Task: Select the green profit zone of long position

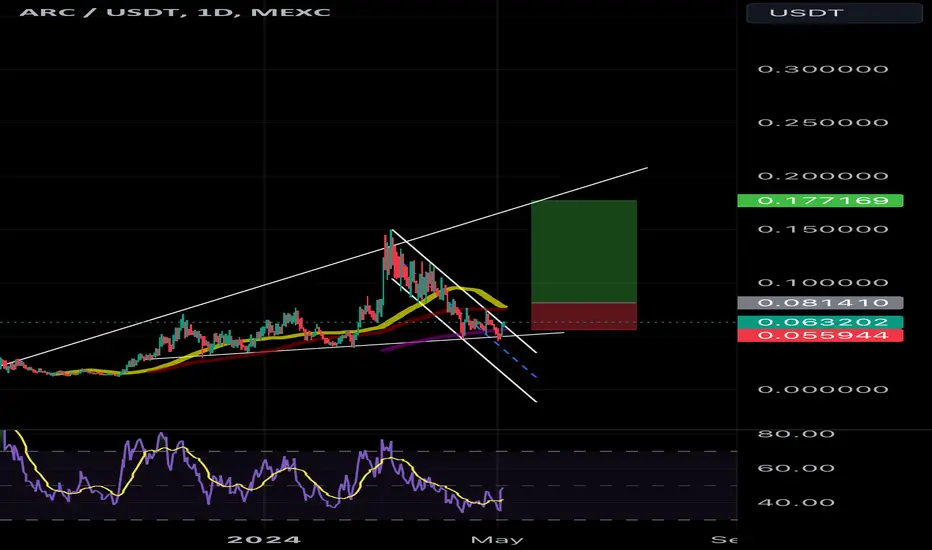Action: (584, 252)
